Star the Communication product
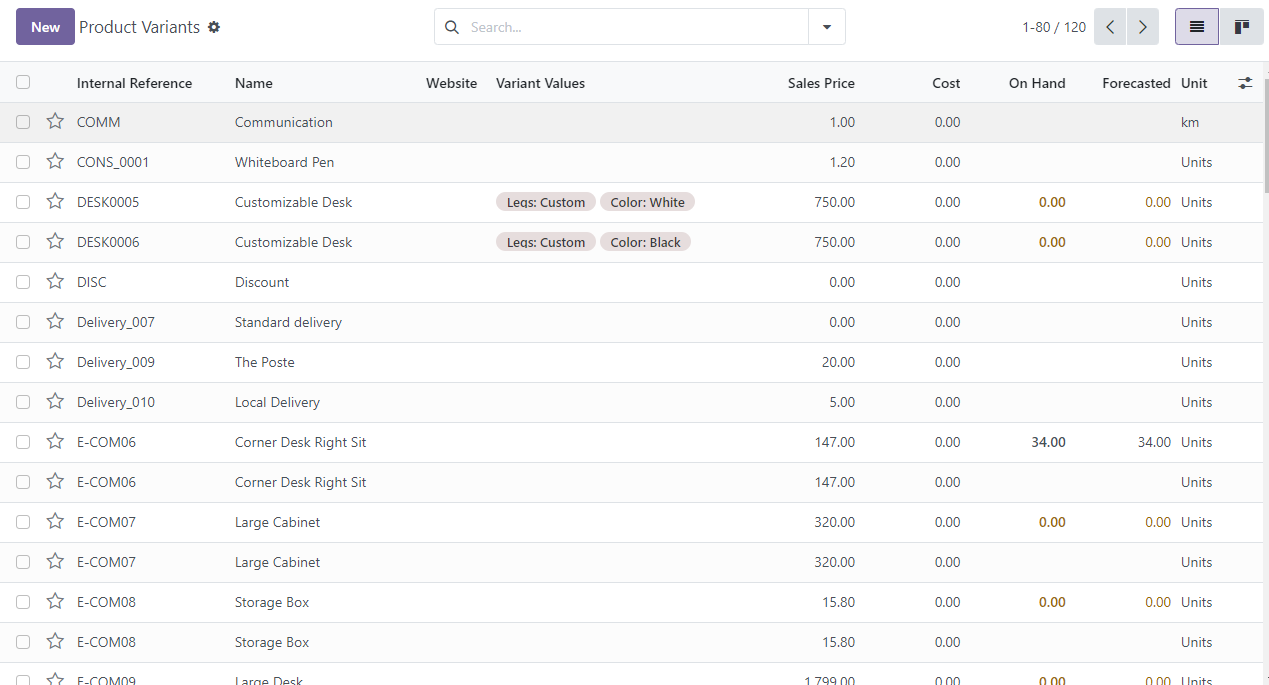1269x685 pixels. coord(55,121)
